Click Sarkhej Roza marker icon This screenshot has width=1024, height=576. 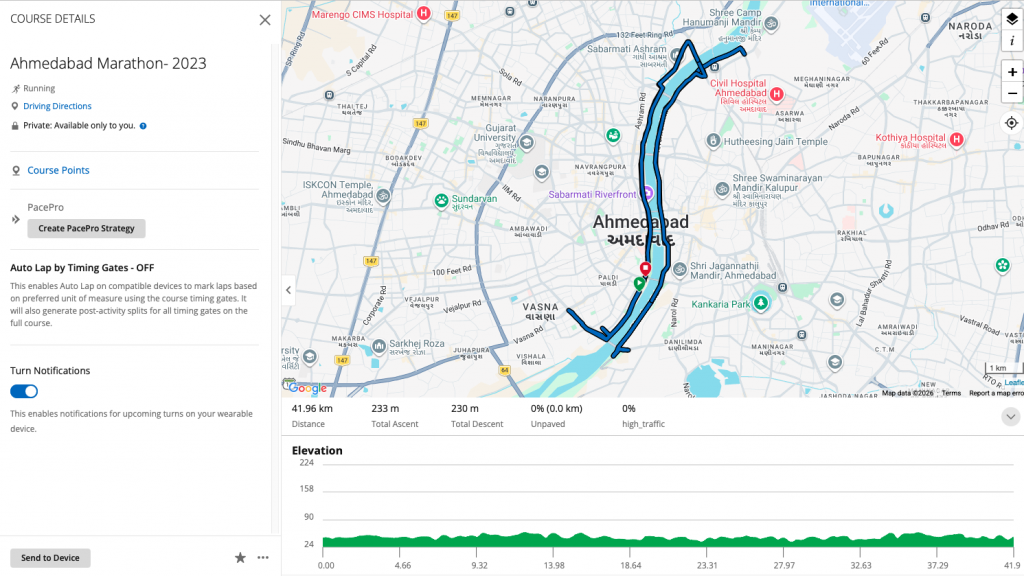tap(379, 345)
